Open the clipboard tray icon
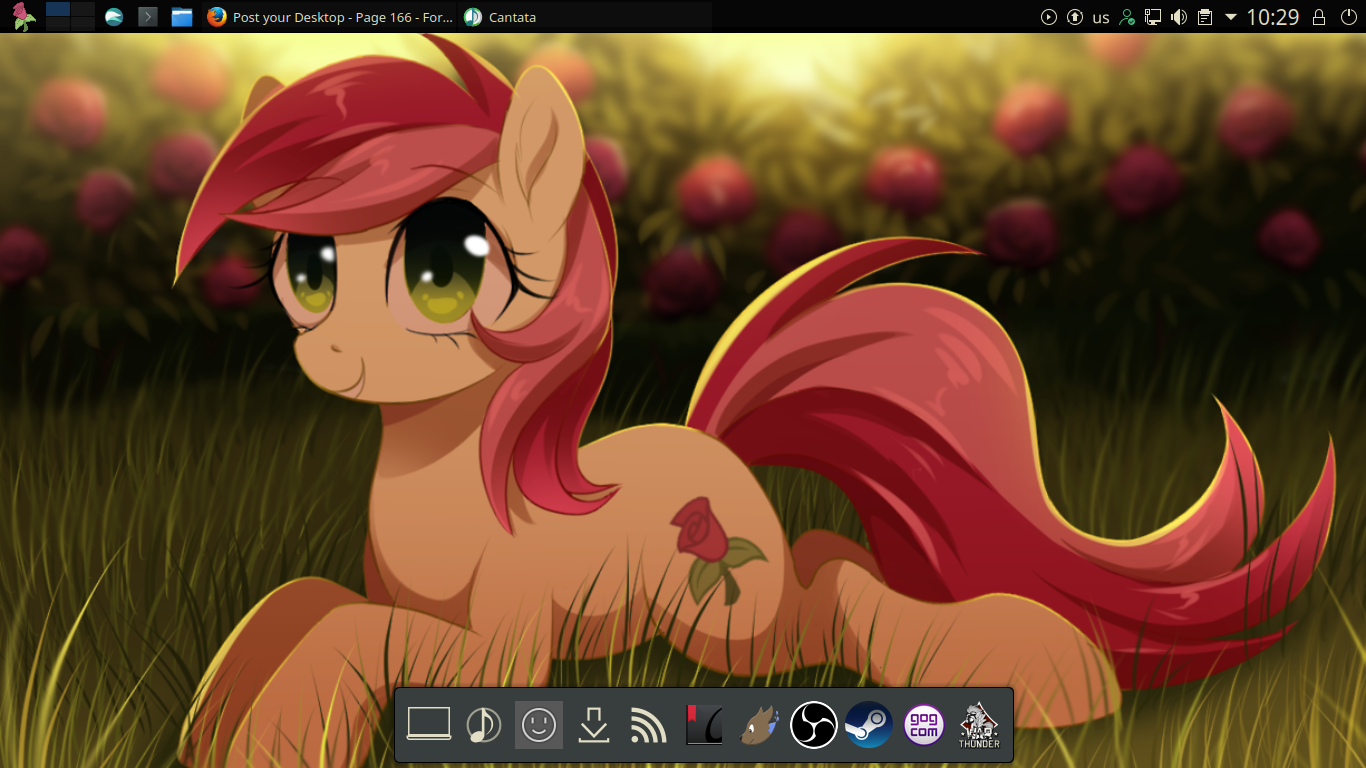The height and width of the screenshot is (768, 1366). coord(1205,17)
